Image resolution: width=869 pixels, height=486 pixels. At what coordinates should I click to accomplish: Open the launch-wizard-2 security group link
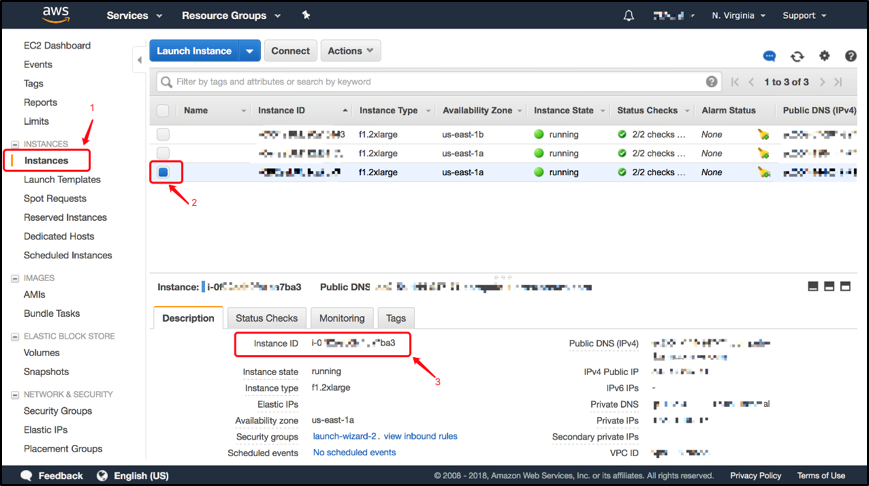[x=345, y=436]
